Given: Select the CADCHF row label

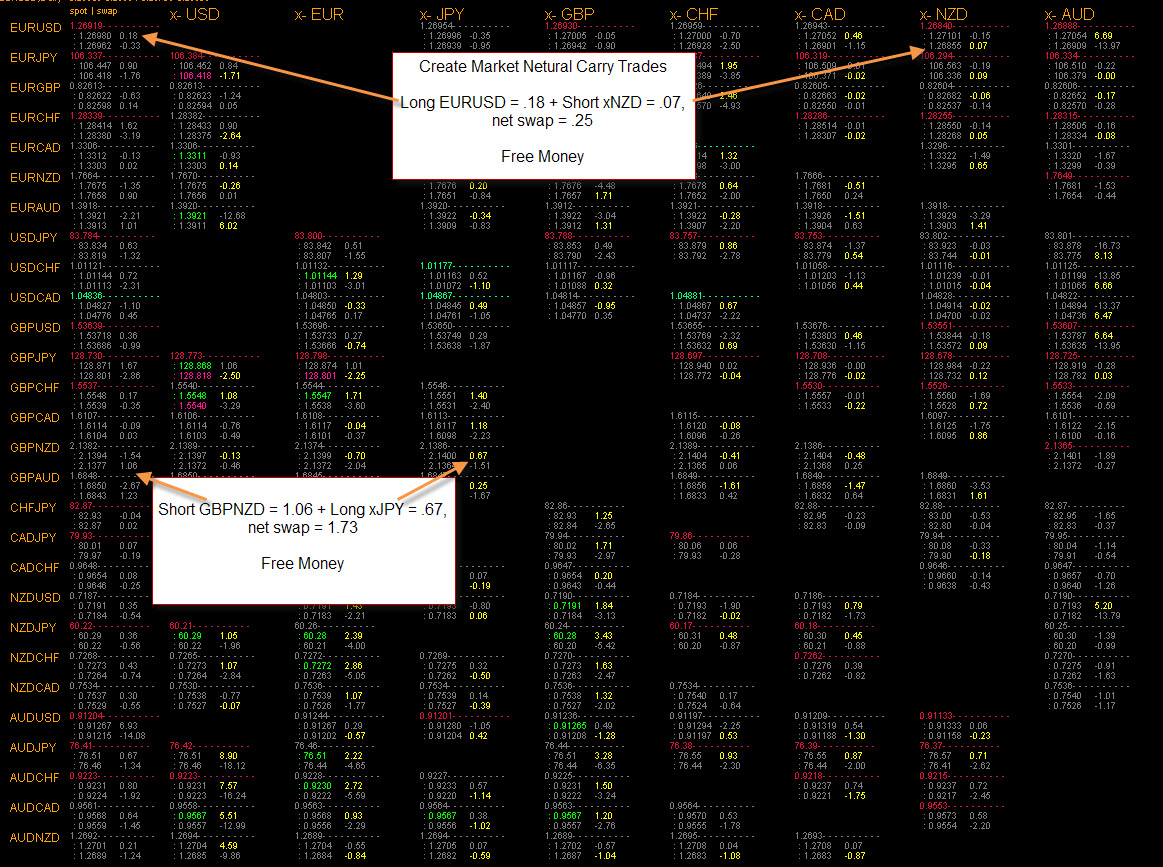Looking at the screenshot, I should pyautogui.click(x=34, y=567).
